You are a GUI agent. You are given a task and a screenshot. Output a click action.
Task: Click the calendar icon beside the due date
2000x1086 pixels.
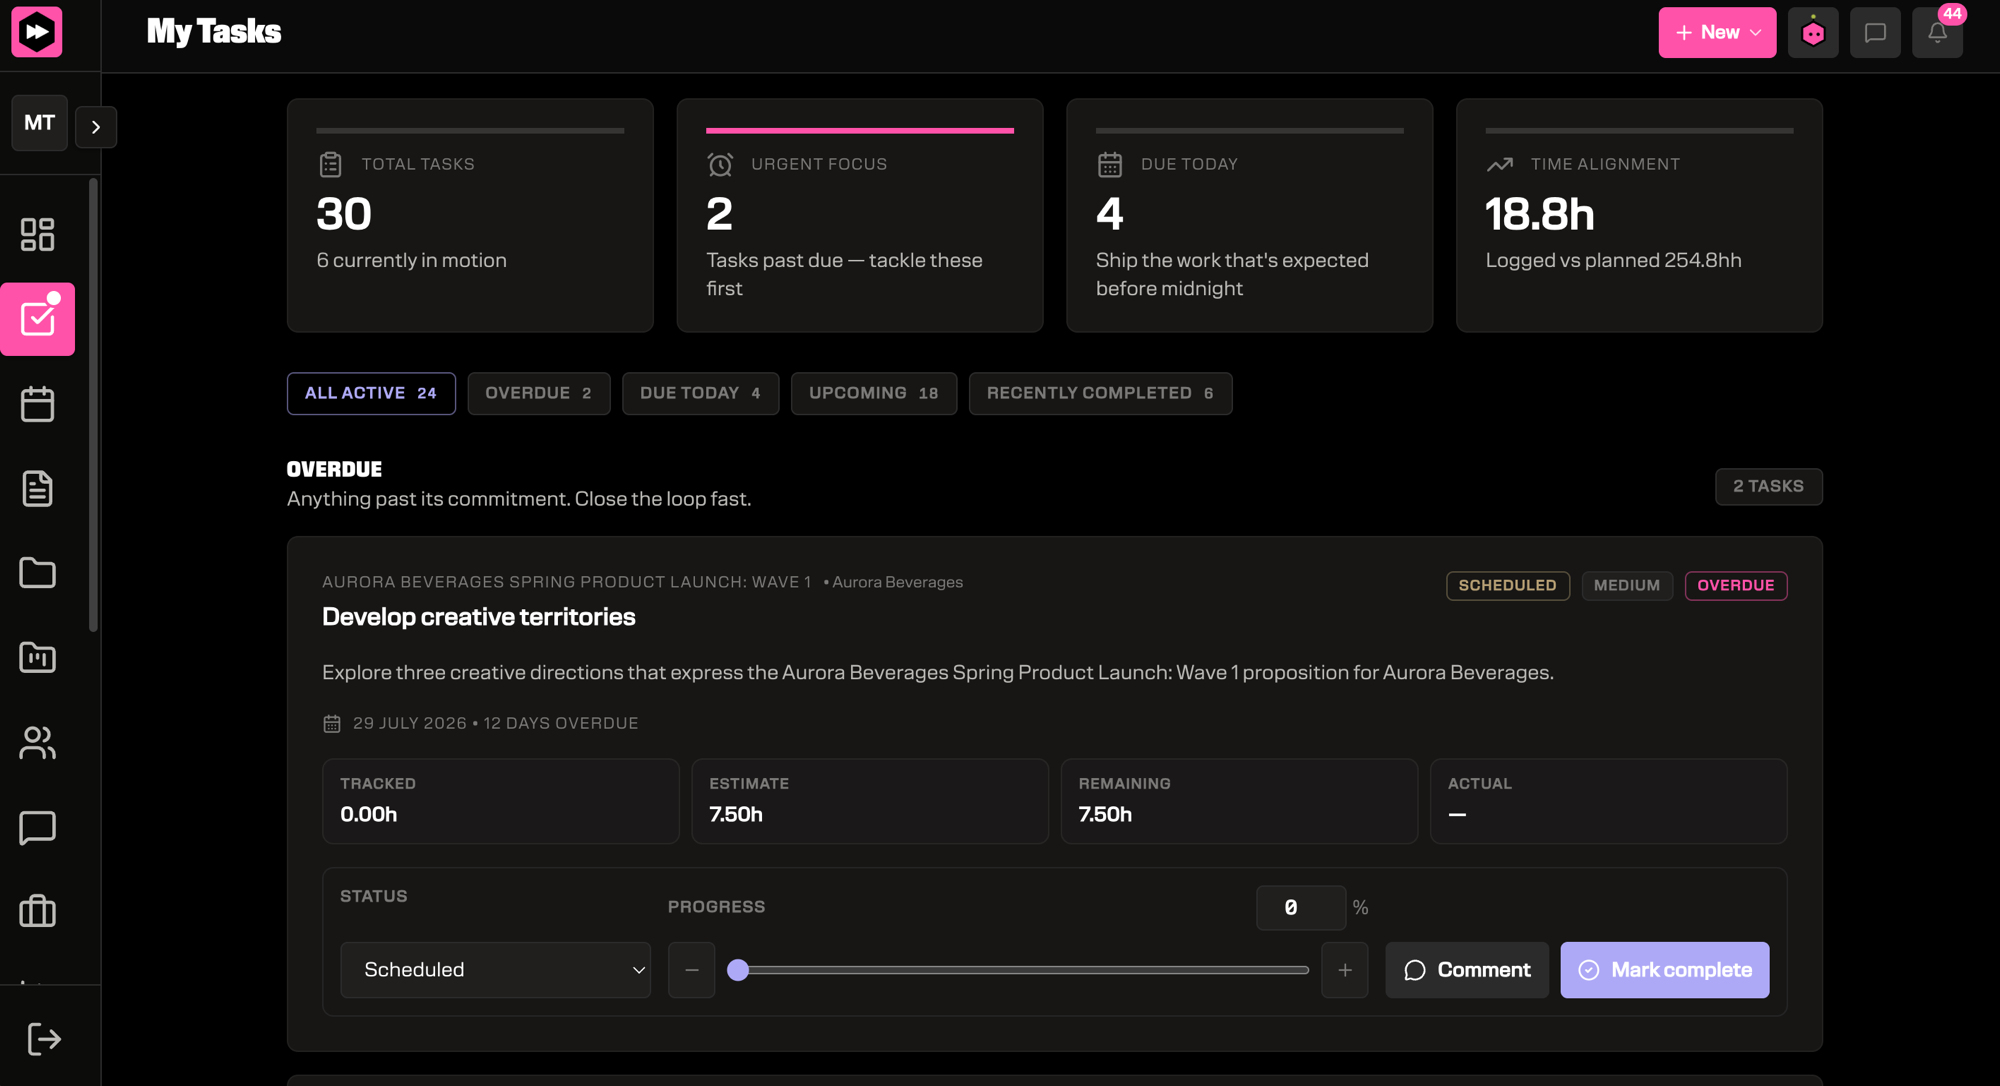pyautogui.click(x=332, y=723)
